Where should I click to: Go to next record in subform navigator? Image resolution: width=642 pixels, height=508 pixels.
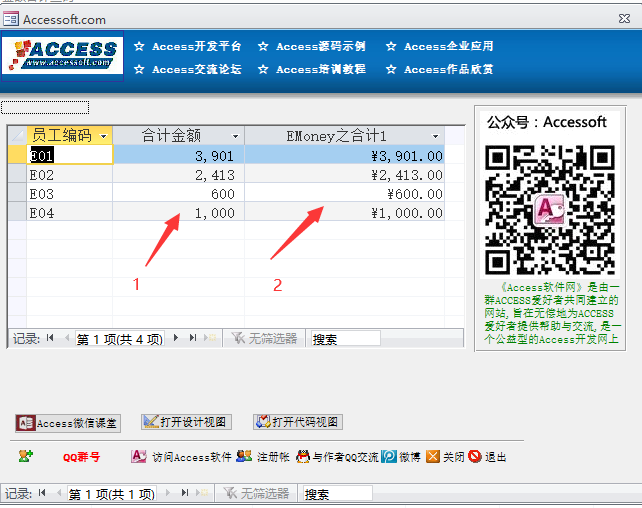[x=176, y=338]
